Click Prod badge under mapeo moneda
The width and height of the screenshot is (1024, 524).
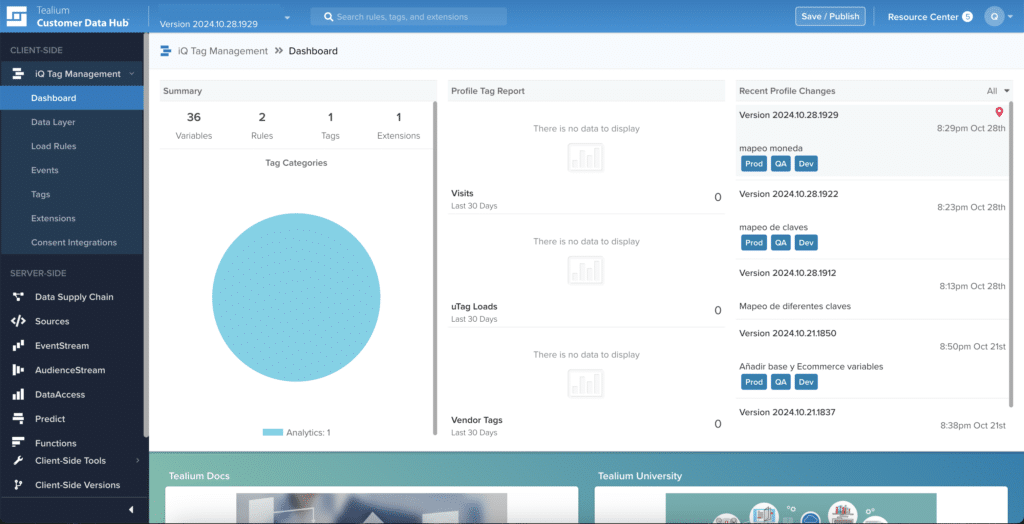point(754,163)
